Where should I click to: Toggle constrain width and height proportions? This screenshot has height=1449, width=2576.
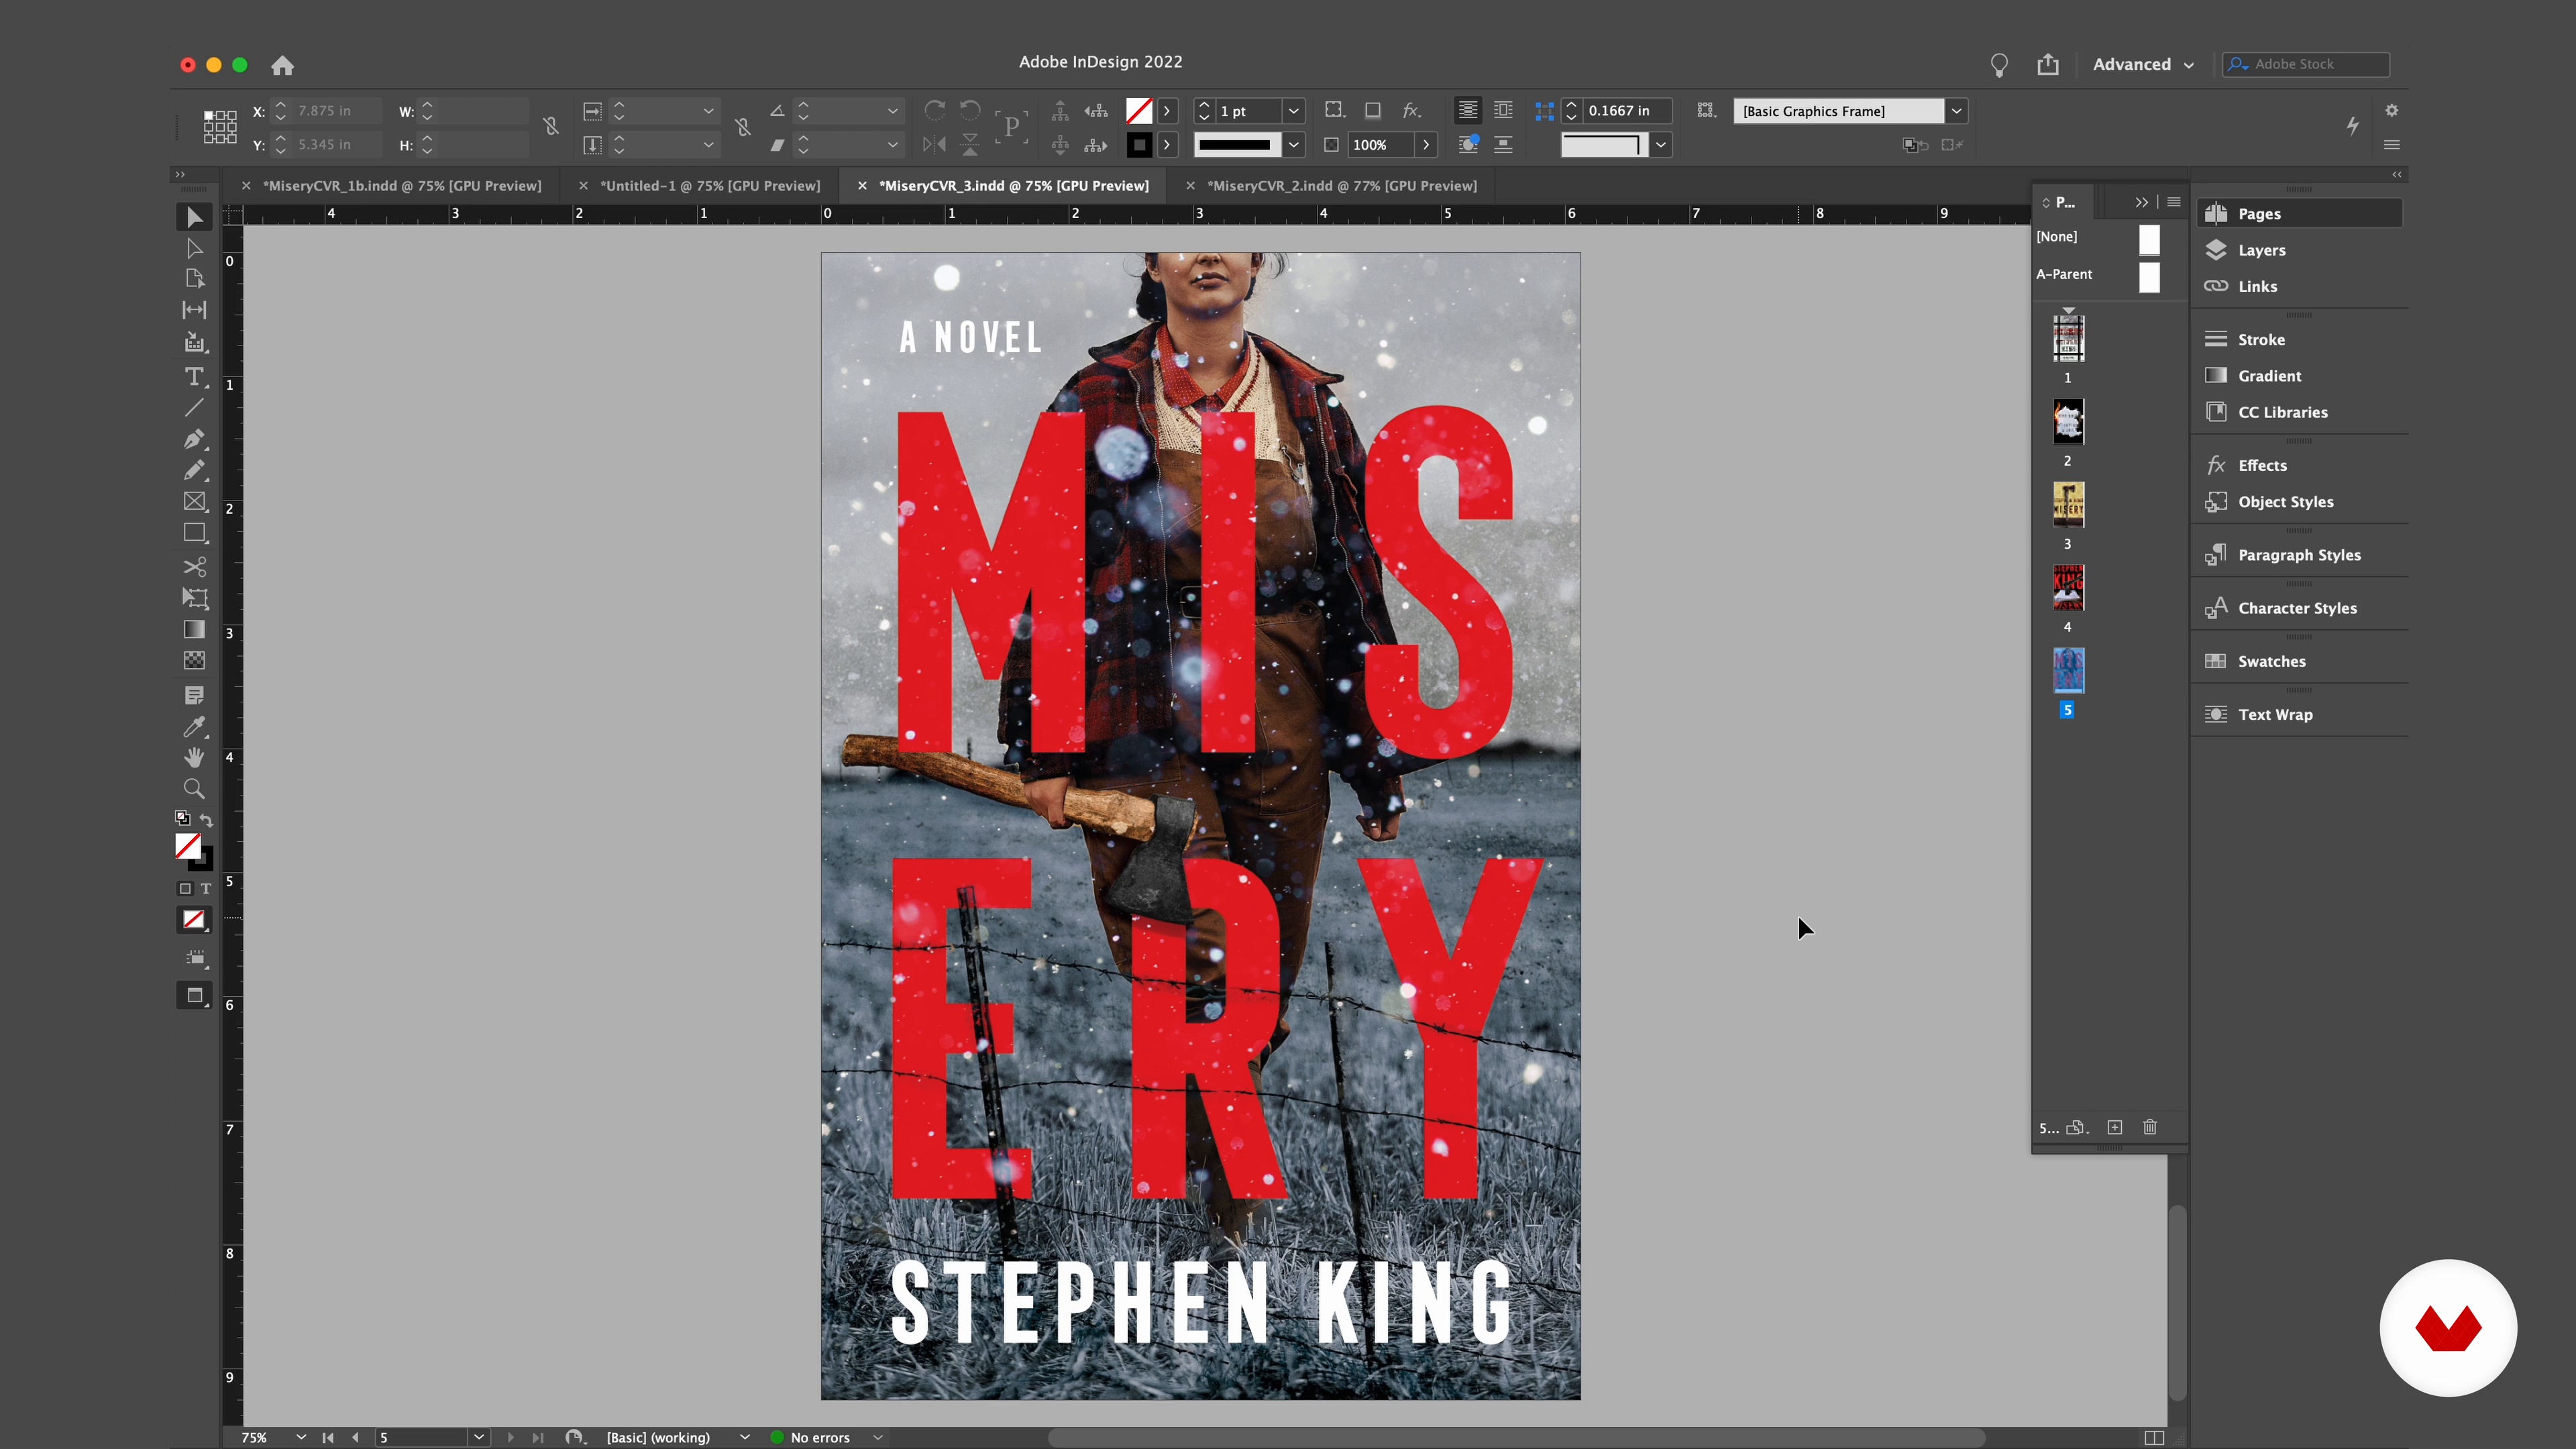[550, 126]
